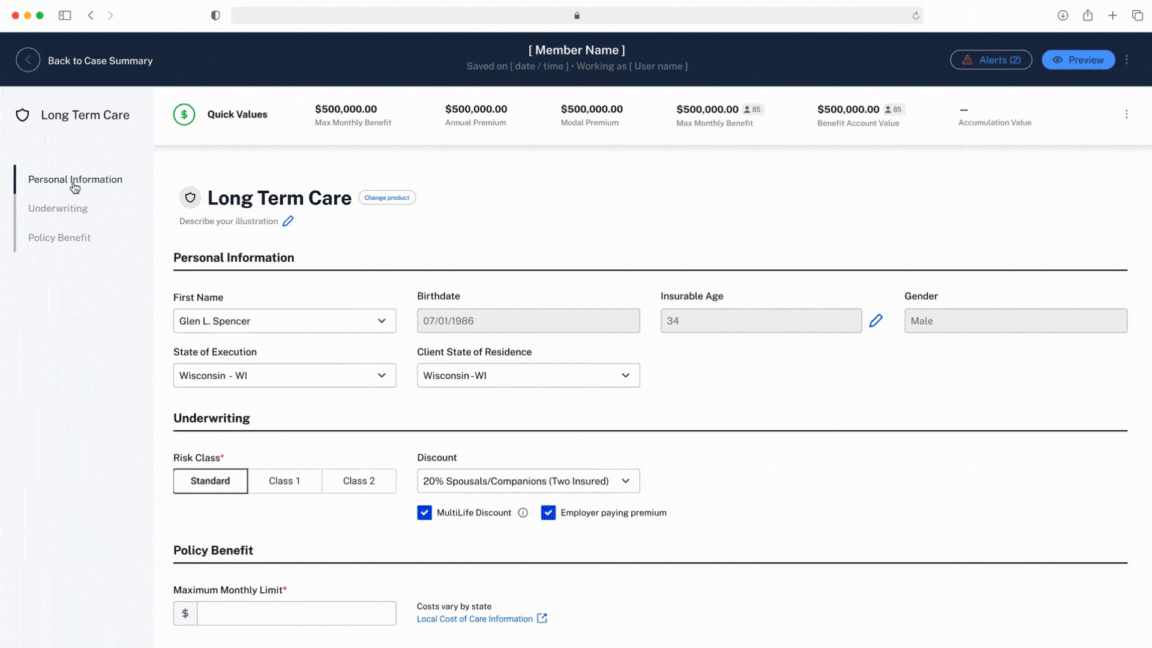Click the lock icon in address bar
The image size is (1152, 648).
[x=577, y=15]
